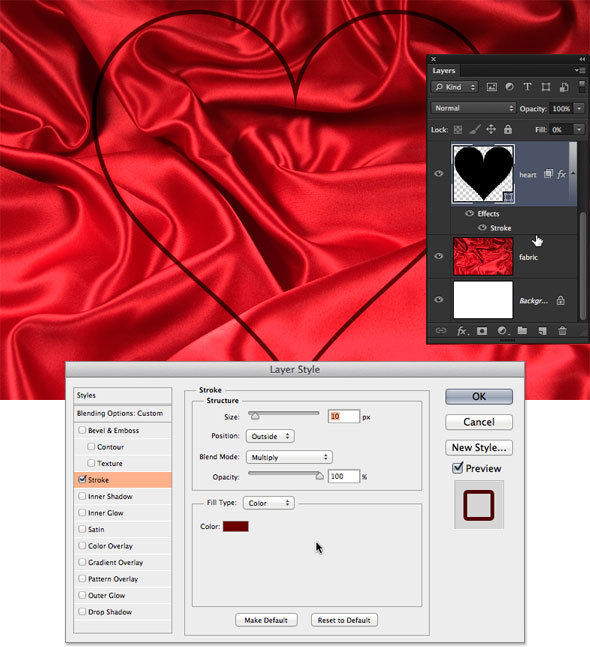Uncheck the Preview checkbox
590x647 pixels.
(x=458, y=468)
